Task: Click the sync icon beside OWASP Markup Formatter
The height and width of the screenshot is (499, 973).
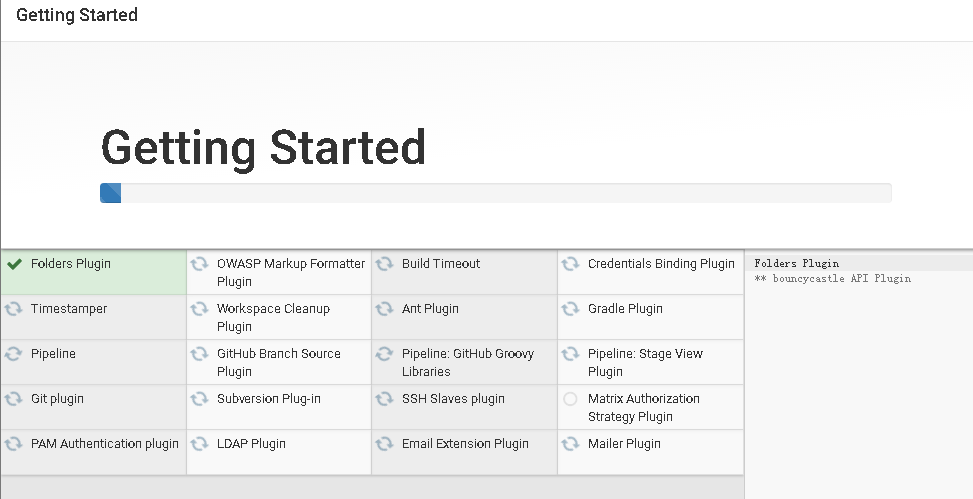Action: click(199, 264)
